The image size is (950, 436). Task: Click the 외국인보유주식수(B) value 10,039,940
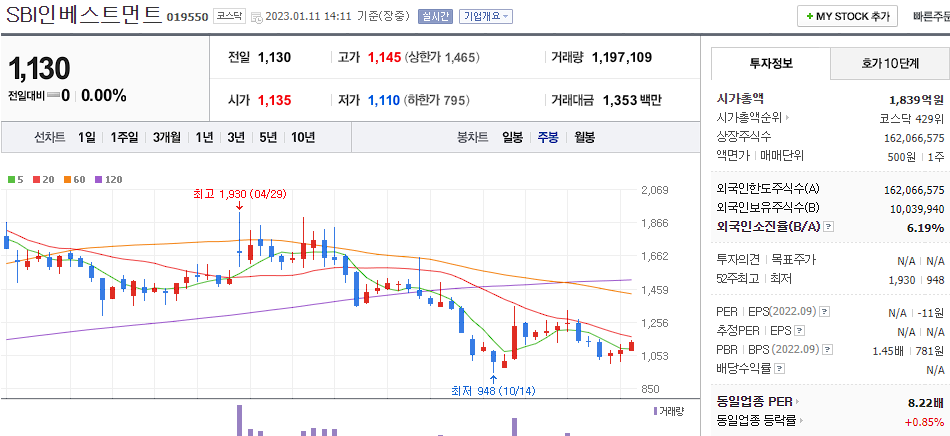pyautogui.click(x=918, y=208)
